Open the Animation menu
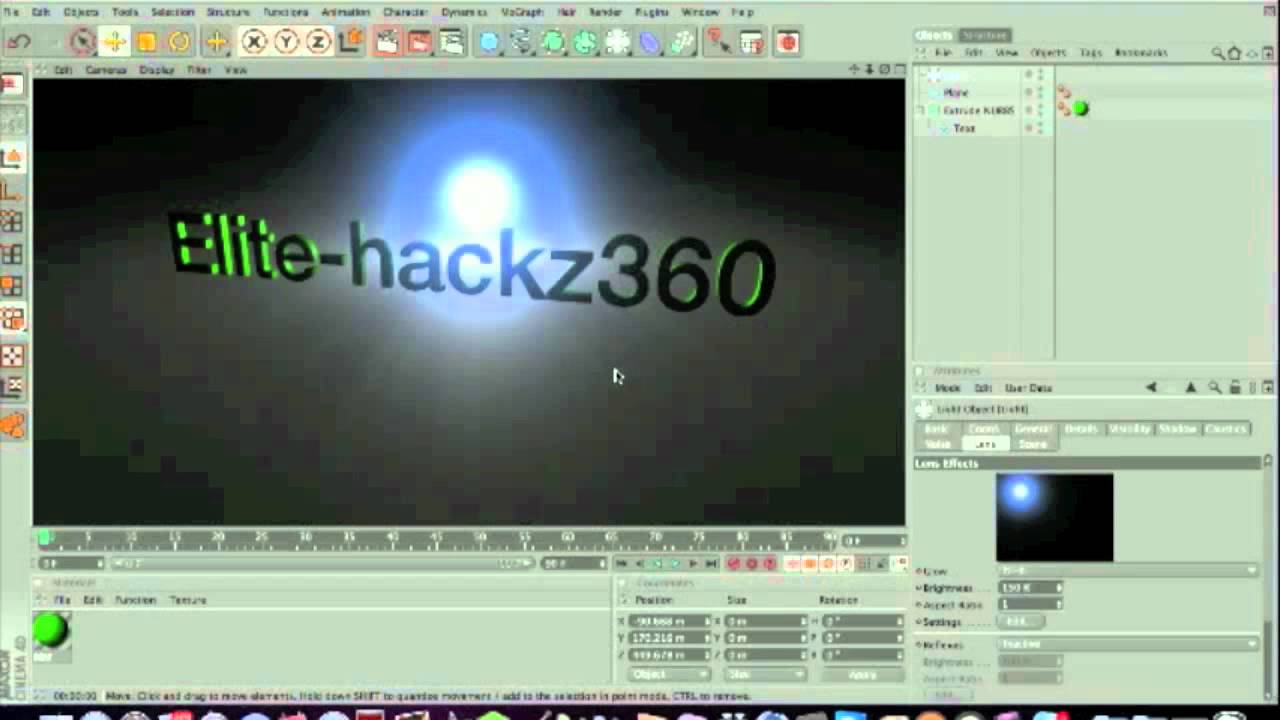The height and width of the screenshot is (720, 1280). click(345, 12)
